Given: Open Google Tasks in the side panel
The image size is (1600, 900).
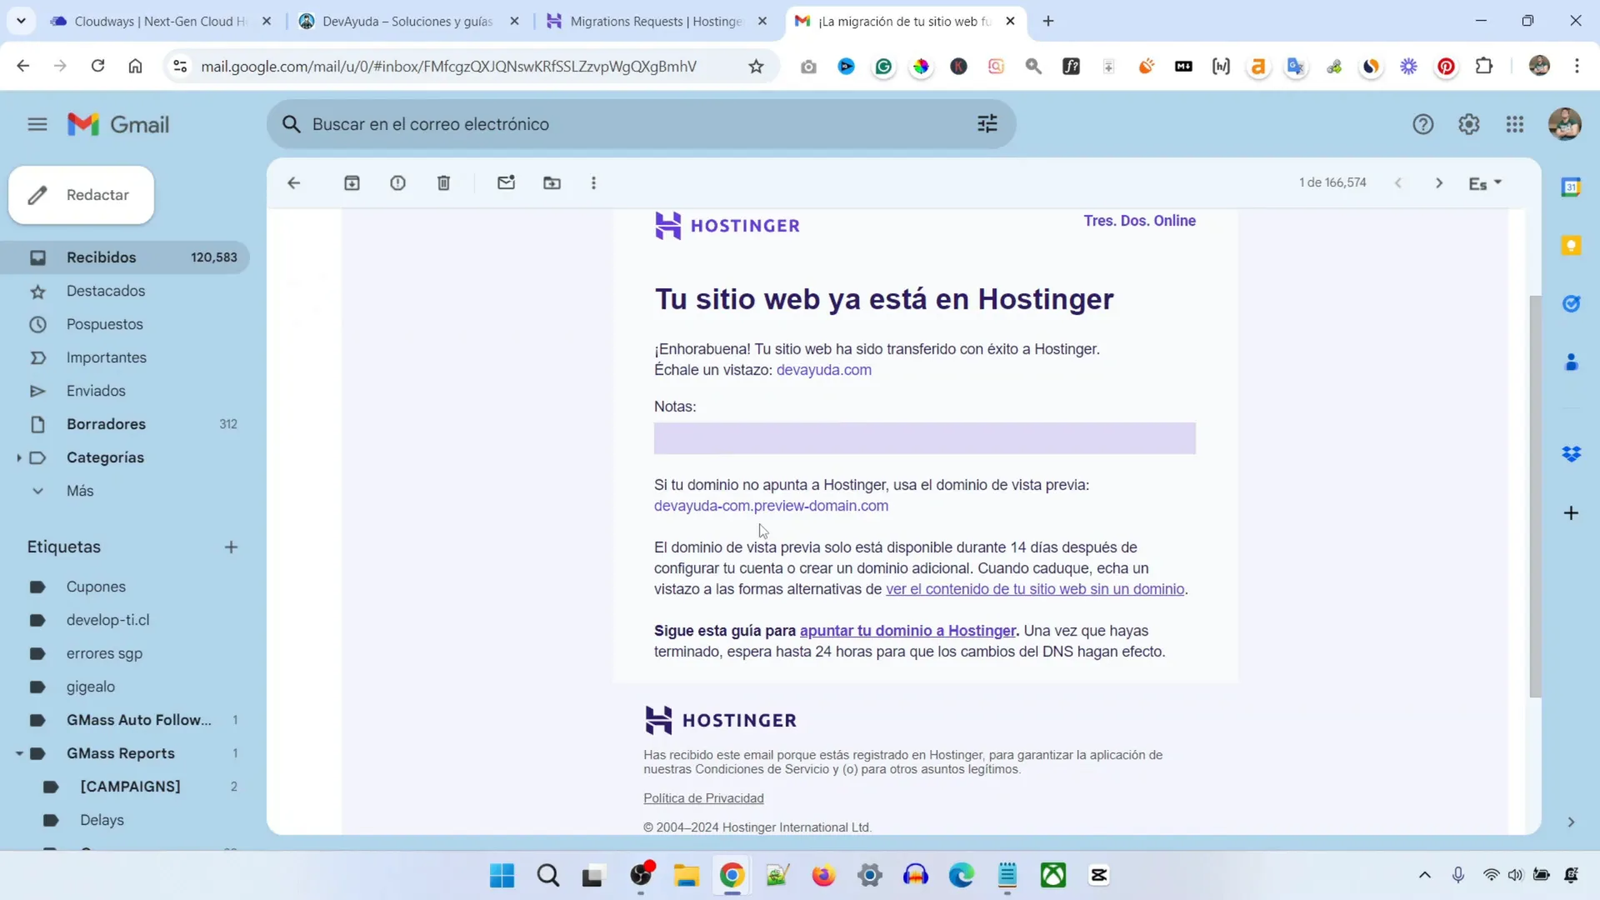Looking at the screenshot, I should coord(1570,302).
